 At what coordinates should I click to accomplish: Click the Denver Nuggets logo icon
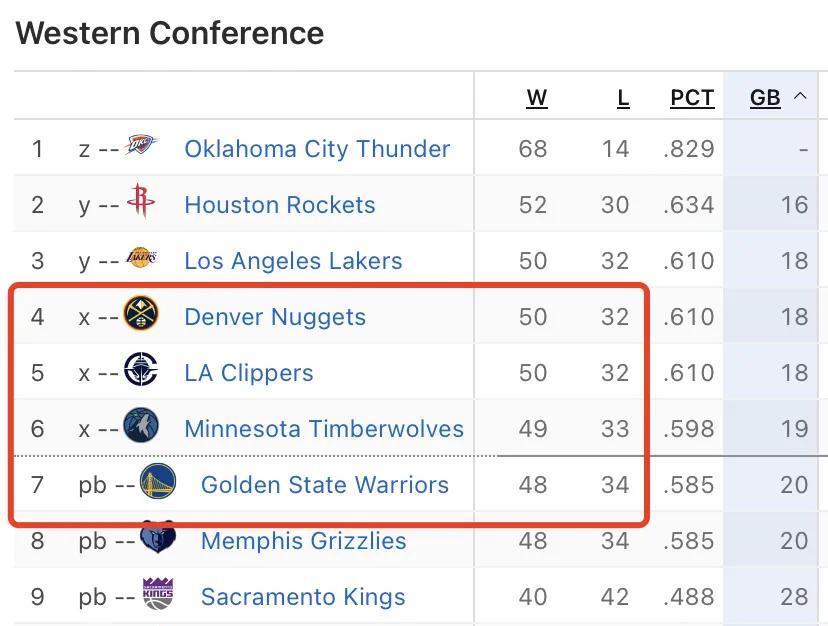tap(141, 315)
